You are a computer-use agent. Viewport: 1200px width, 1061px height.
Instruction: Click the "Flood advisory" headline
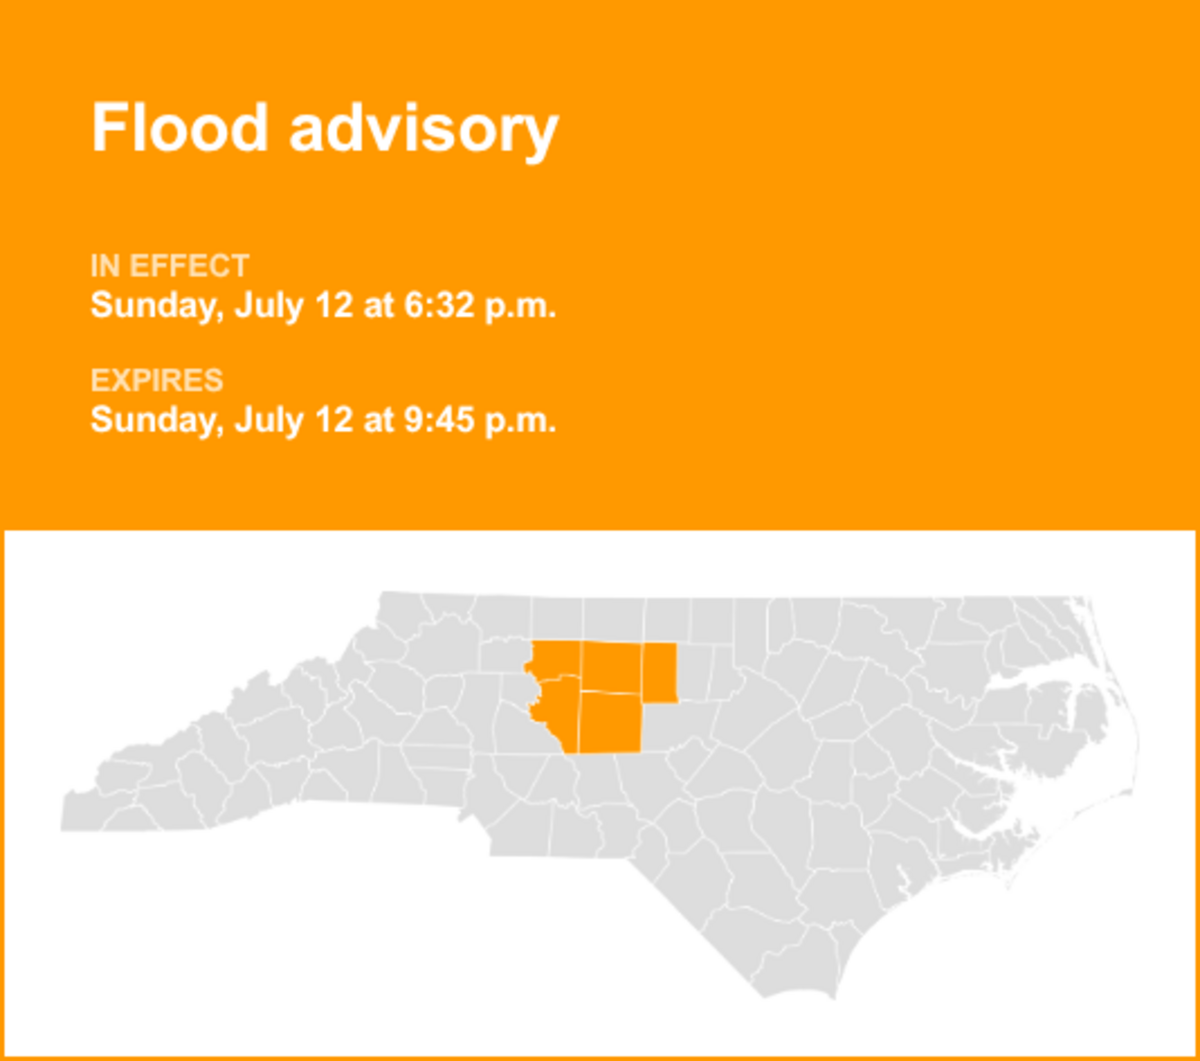coord(325,130)
